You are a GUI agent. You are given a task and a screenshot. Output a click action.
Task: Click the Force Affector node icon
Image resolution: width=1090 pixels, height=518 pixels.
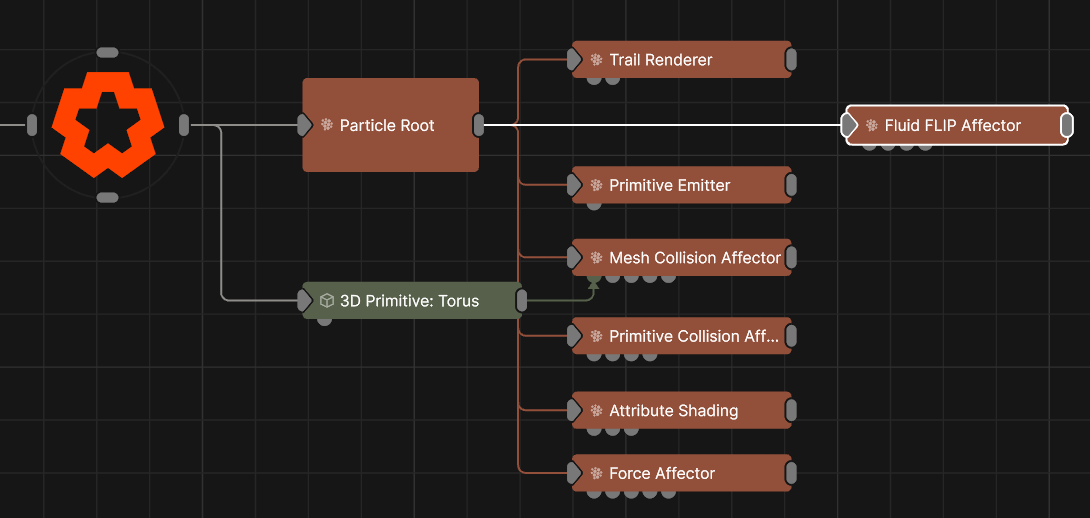(596, 474)
